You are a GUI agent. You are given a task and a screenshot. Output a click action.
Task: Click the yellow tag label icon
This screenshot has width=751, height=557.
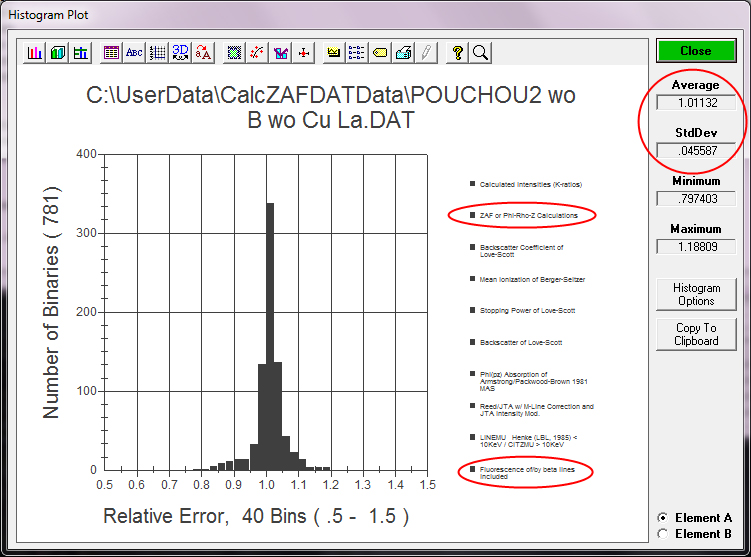380,53
